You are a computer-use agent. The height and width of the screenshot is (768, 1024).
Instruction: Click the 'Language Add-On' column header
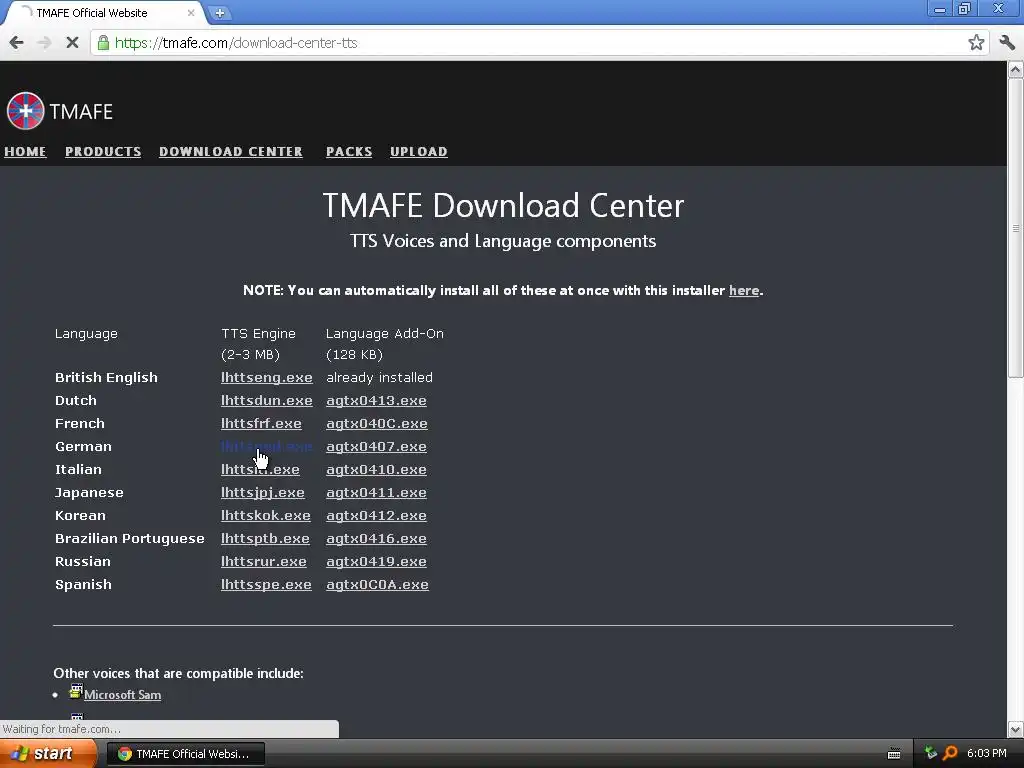385,333
